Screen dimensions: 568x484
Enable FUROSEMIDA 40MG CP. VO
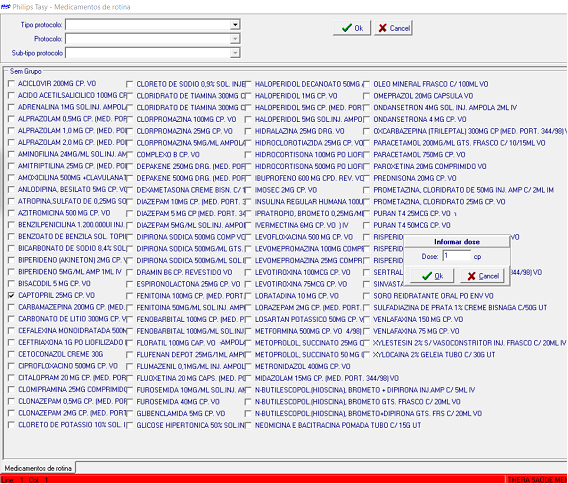(130, 402)
